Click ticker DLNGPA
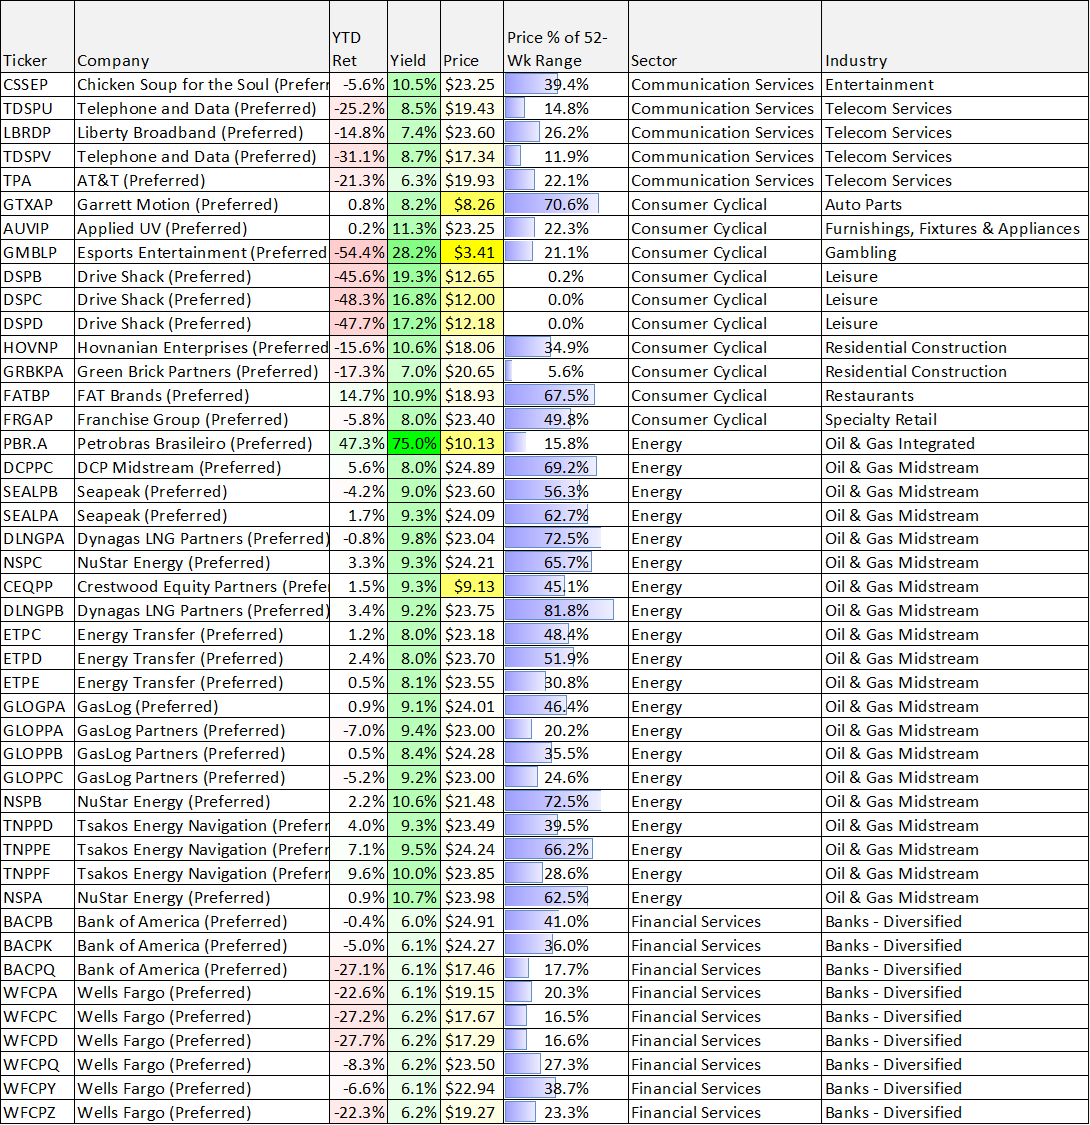This screenshot has width=1090, height=1125. [x=37, y=539]
